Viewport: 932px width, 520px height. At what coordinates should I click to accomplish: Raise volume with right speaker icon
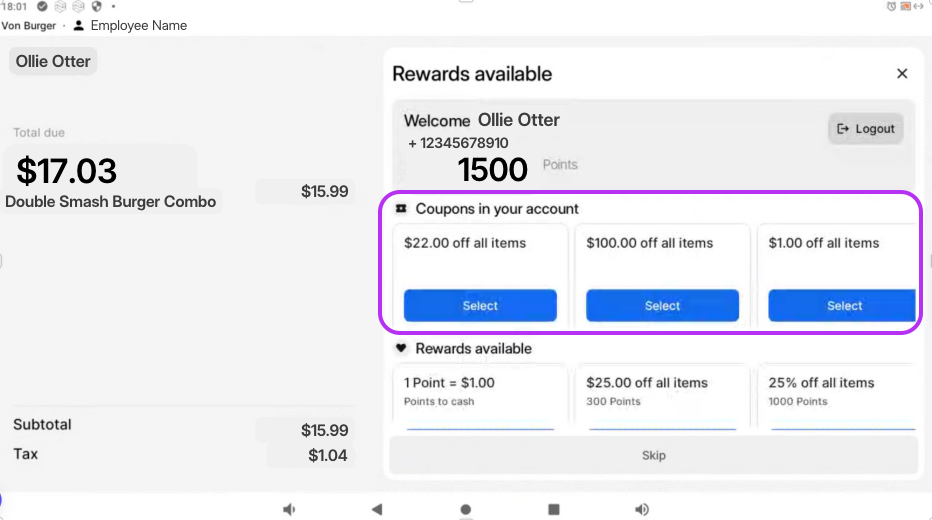point(642,509)
